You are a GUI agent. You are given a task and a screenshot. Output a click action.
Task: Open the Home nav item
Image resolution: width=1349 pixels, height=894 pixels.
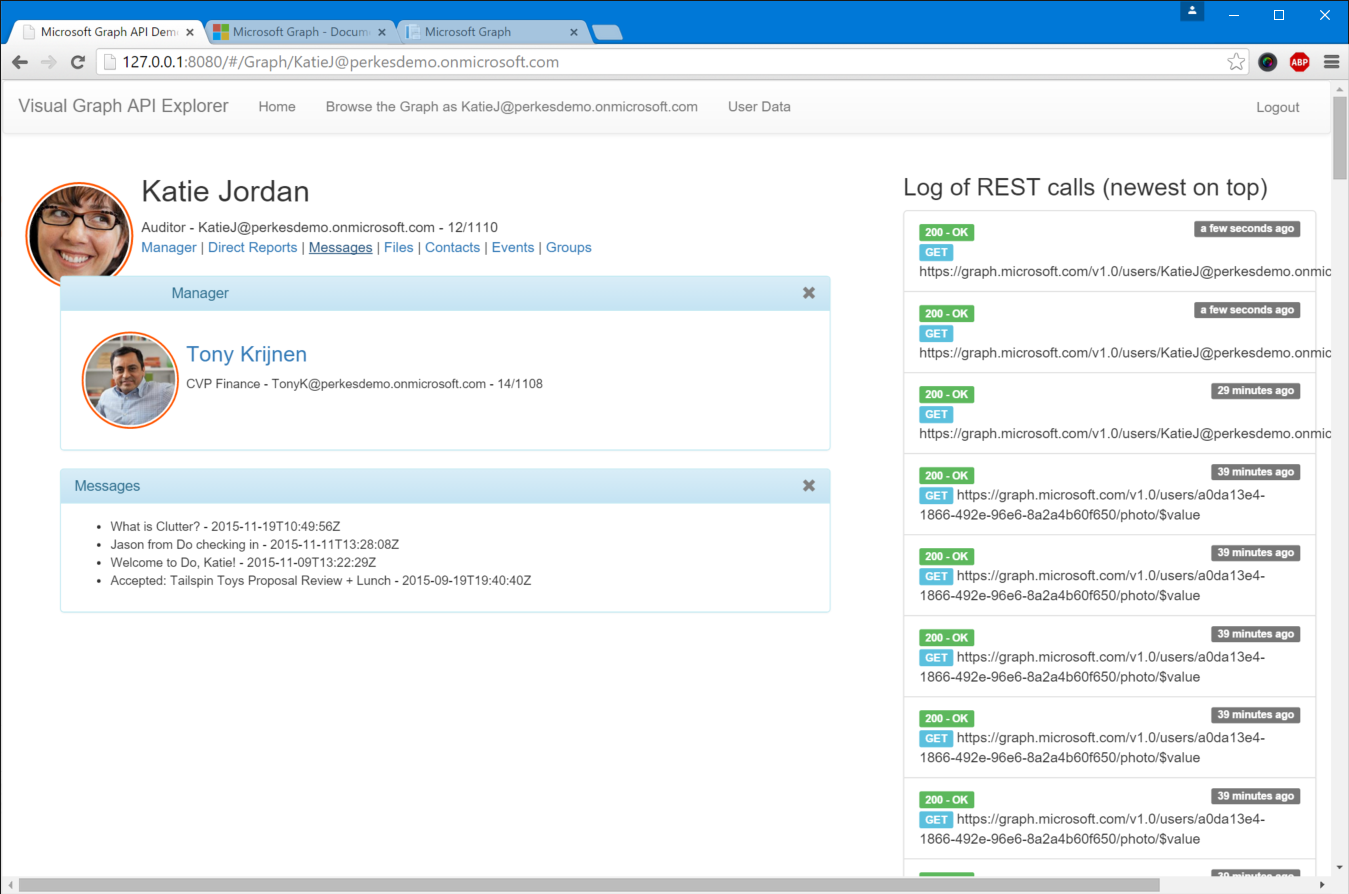coord(277,107)
